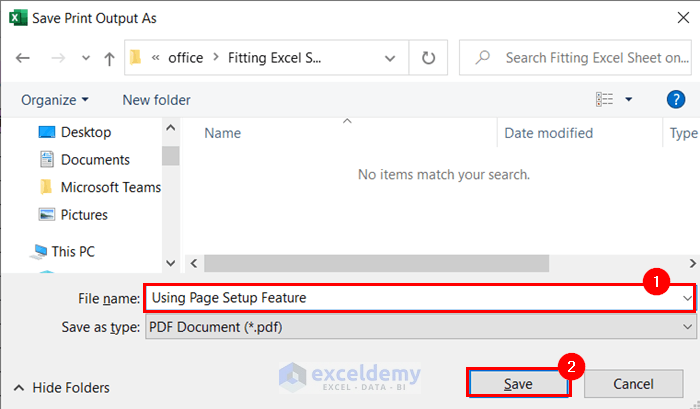Open the Organize menu
The width and height of the screenshot is (700, 409).
(x=54, y=100)
